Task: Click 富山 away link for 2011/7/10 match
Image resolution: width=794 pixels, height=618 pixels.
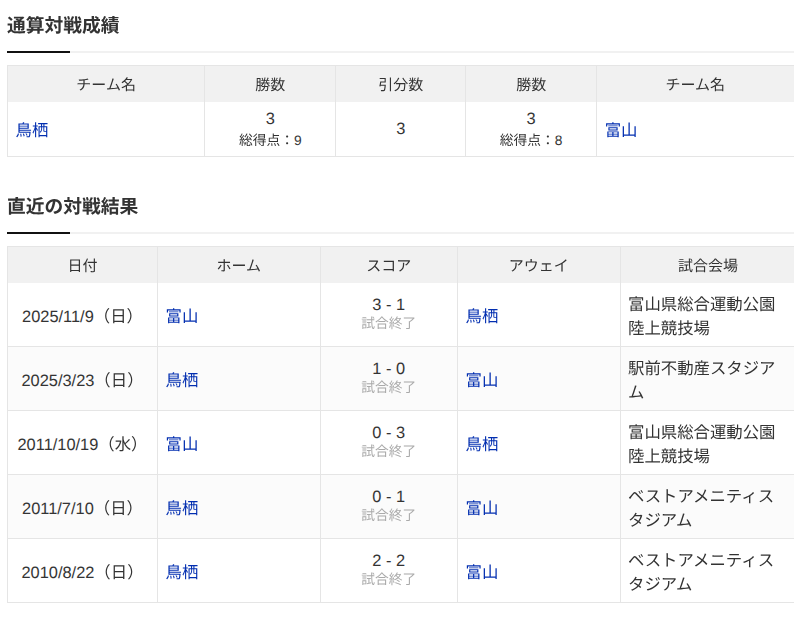Action: (482, 508)
